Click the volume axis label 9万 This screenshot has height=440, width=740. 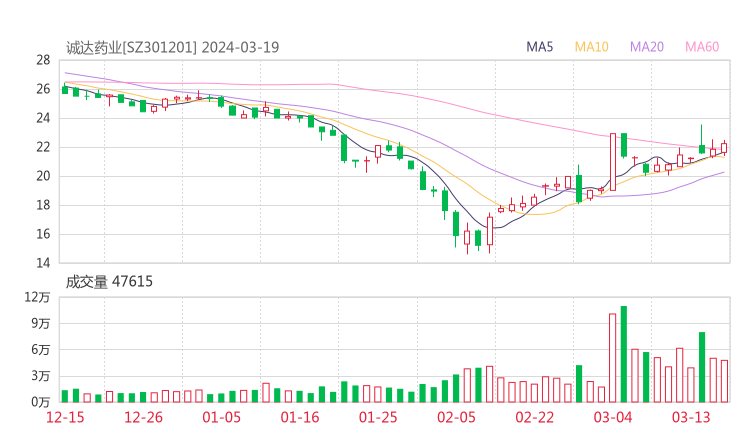coord(41,323)
